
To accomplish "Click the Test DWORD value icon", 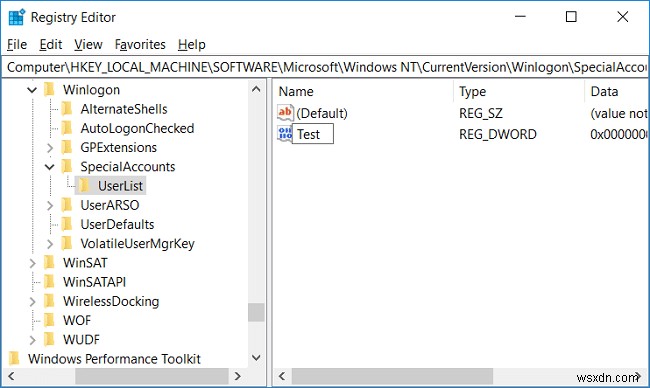I will (285, 134).
